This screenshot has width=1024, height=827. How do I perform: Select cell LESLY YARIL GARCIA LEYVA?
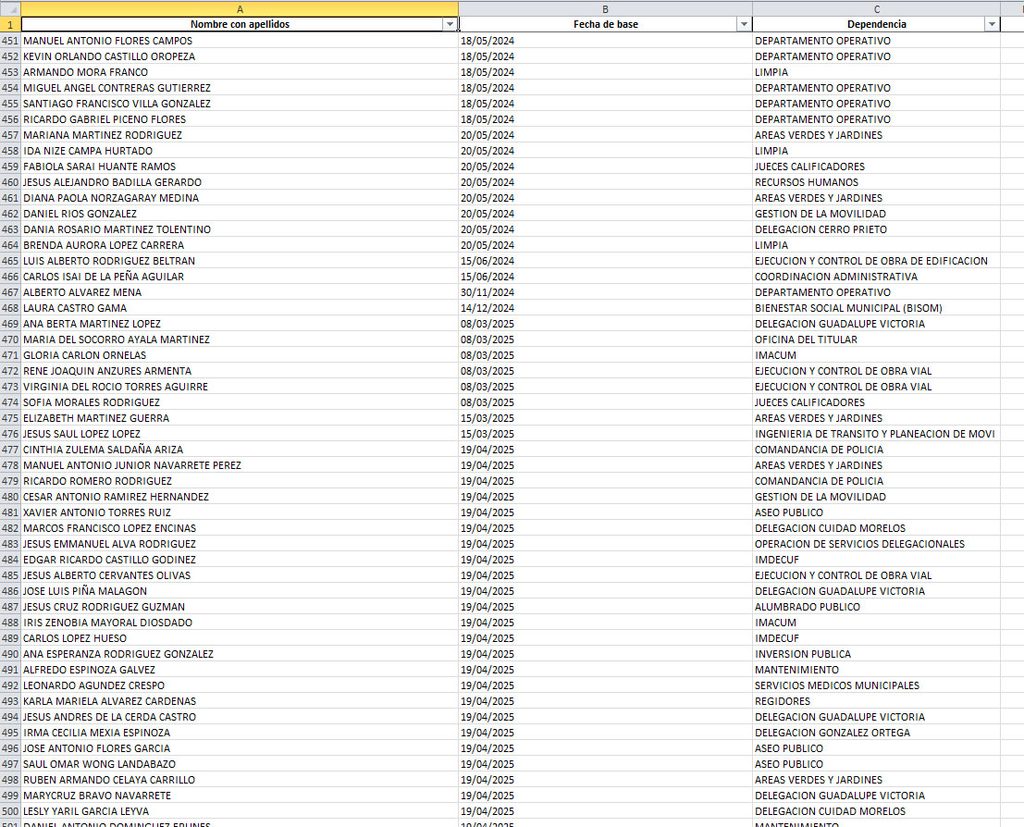click(240, 811)
